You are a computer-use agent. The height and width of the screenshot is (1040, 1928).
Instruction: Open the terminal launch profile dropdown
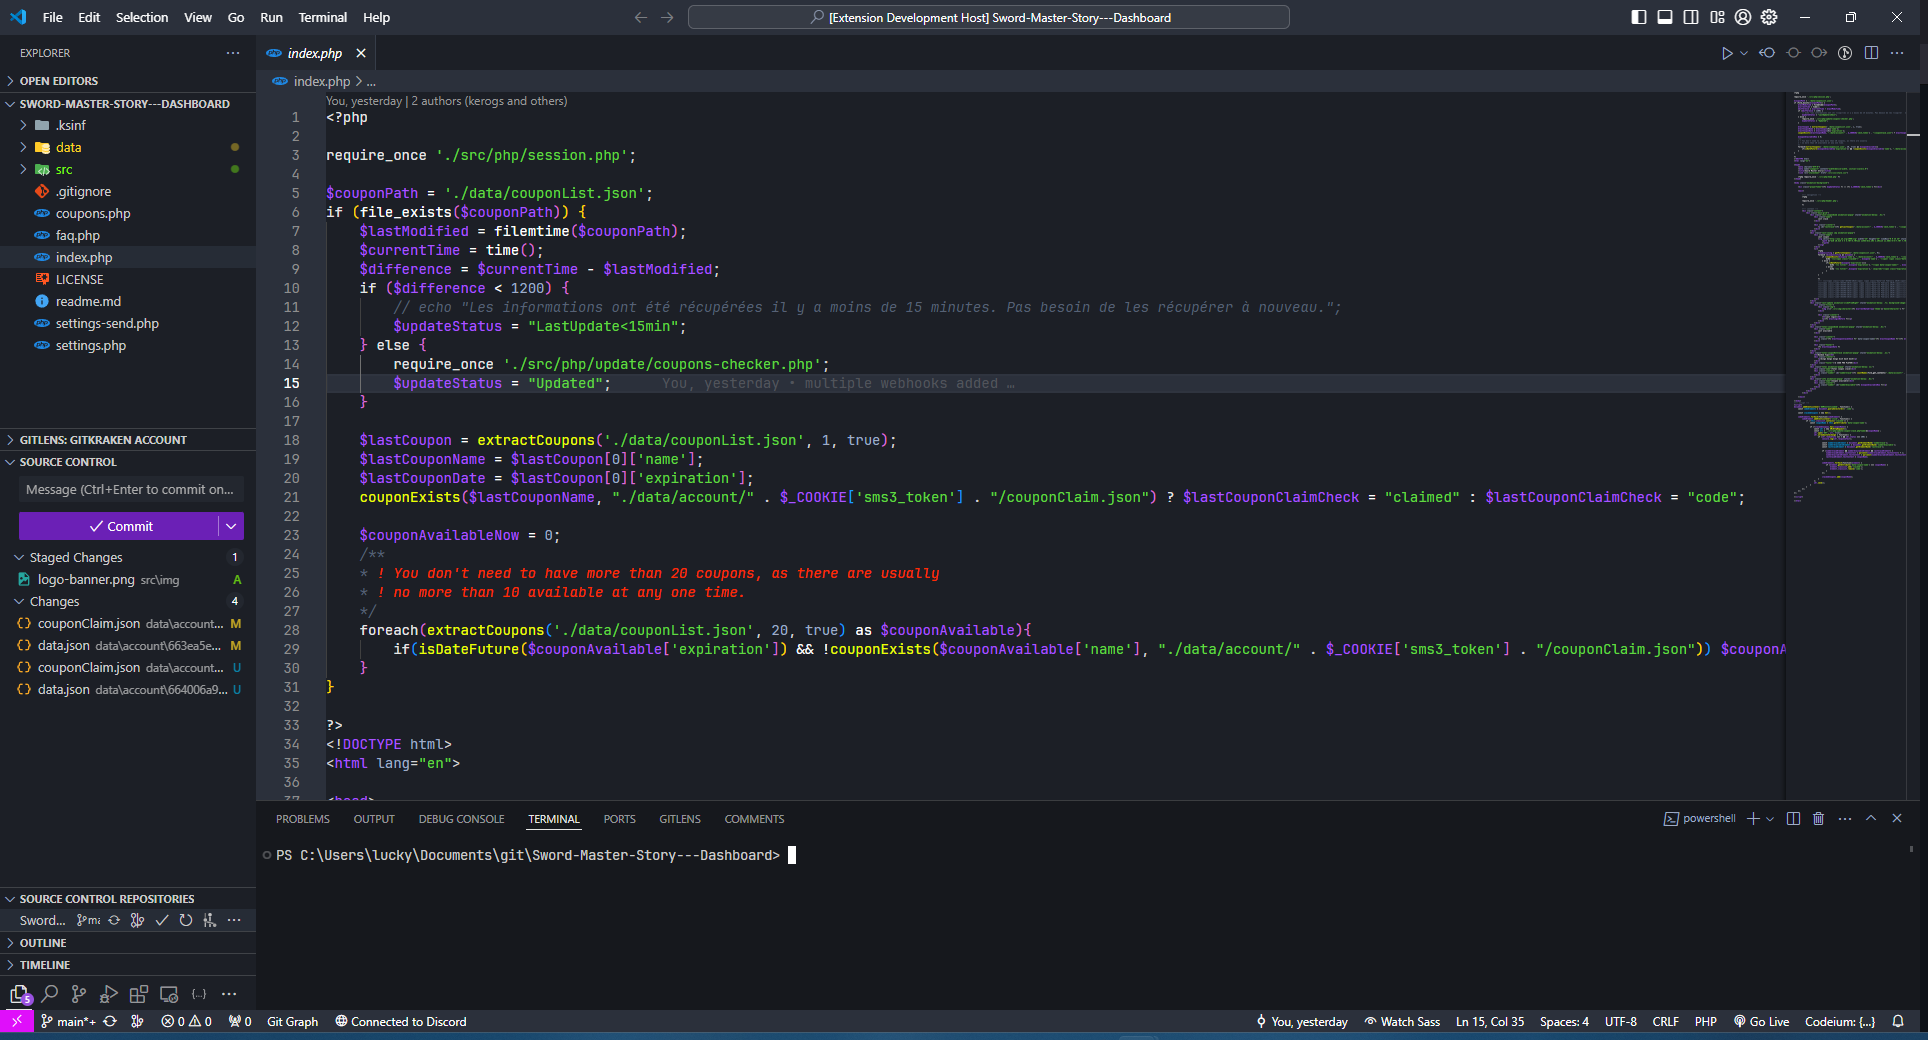(x=1770, y=818)
